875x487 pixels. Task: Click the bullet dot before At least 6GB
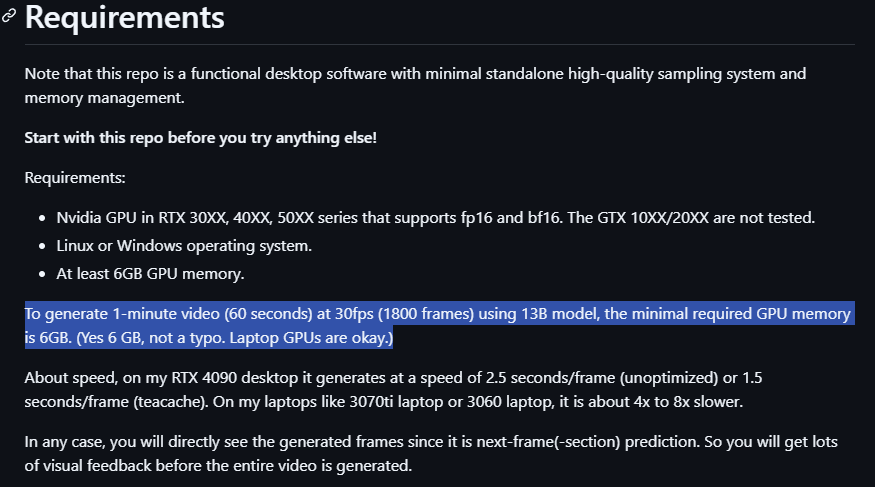pos(42,274)
